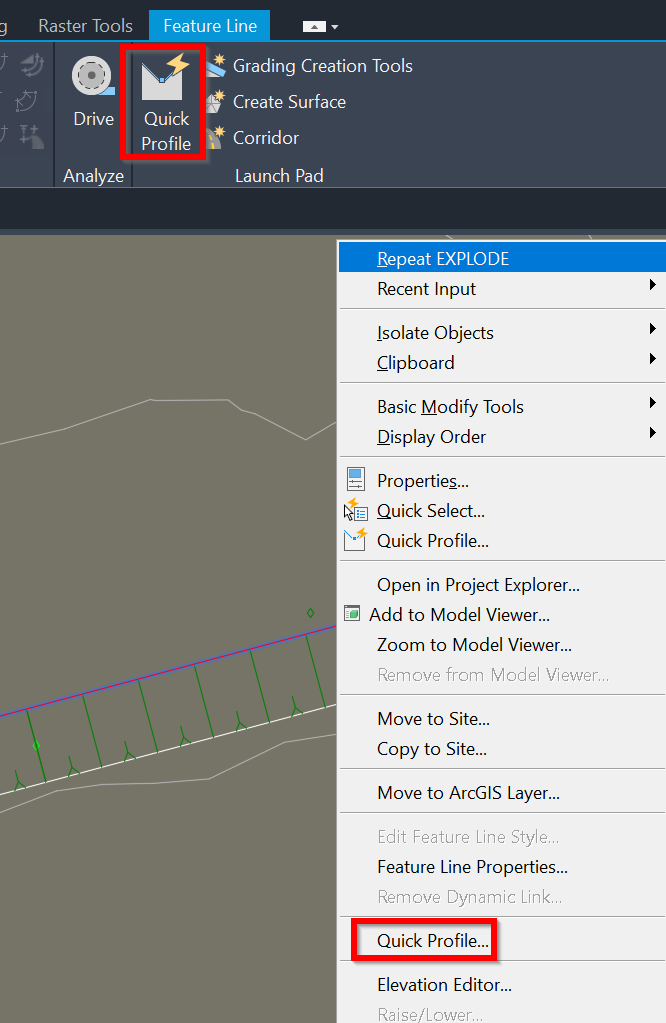Viewport: 666px width, 1023px height.
Task: Select Move to Site option
Action: (x=502, y=718)
